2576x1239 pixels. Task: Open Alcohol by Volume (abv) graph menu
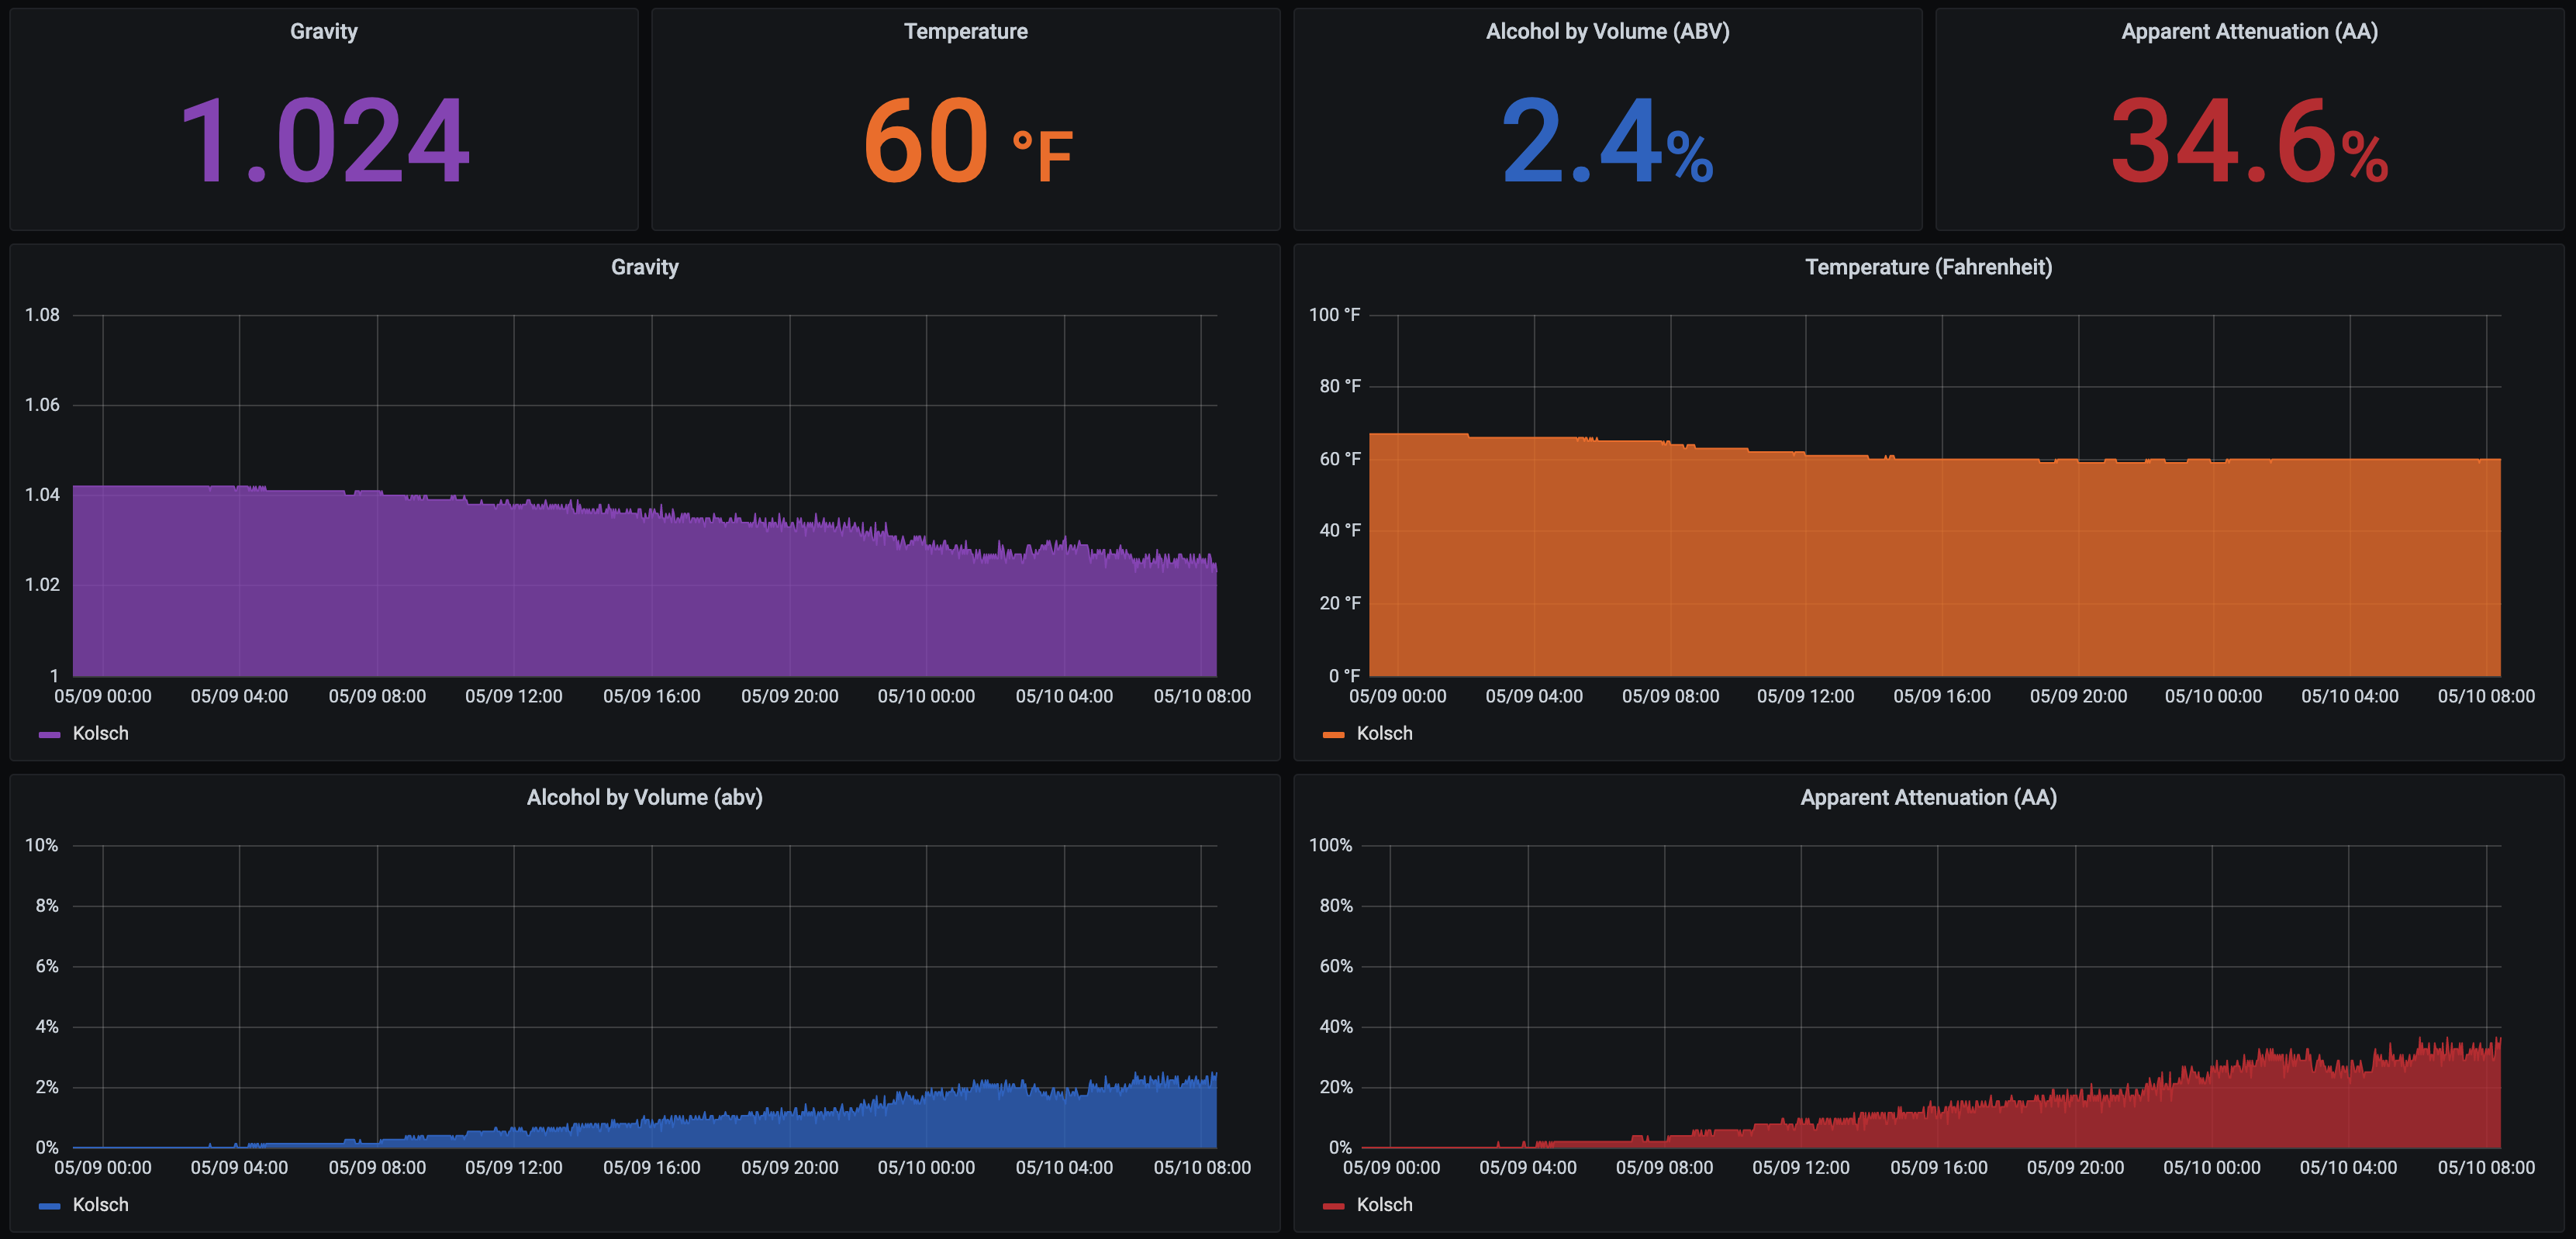(644, 798)
